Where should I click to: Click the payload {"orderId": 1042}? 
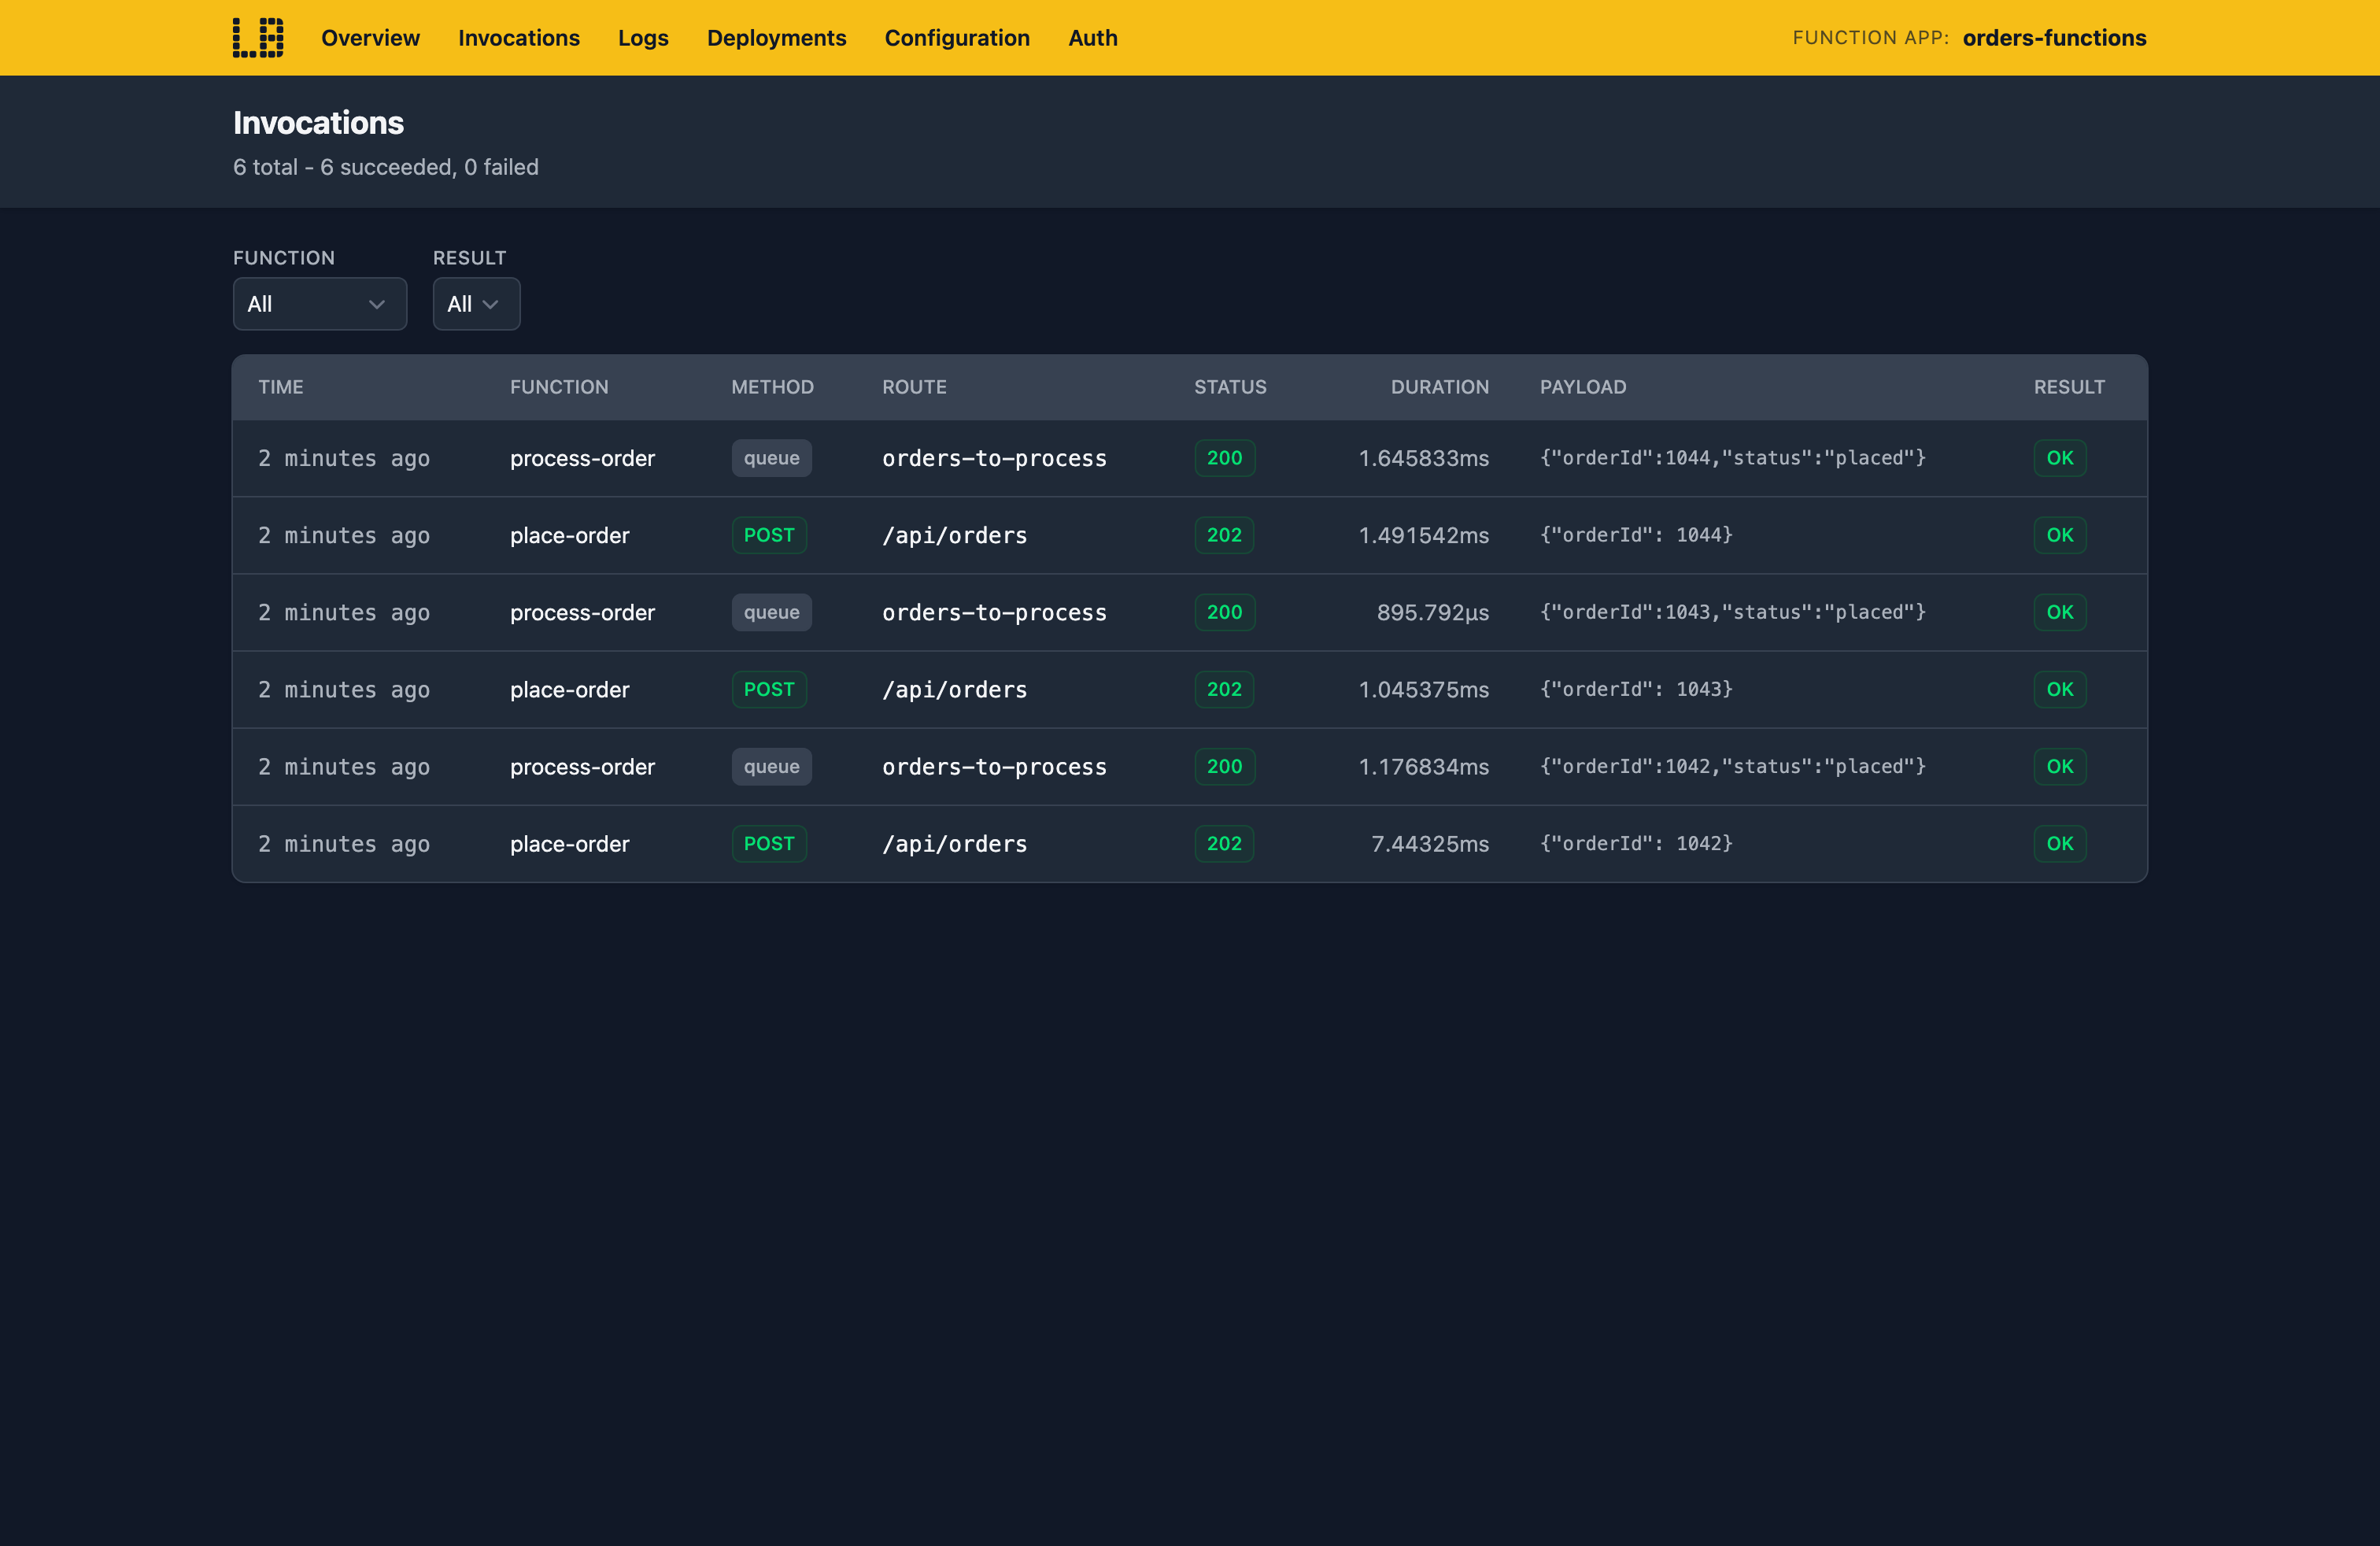pyautogui.click(x=1636, y=844)
